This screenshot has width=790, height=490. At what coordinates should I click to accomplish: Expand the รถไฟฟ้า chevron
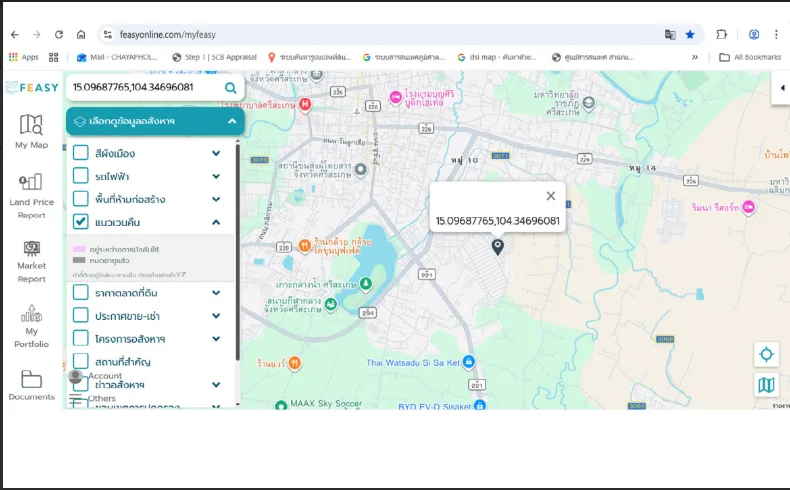(x=216, y=176)
